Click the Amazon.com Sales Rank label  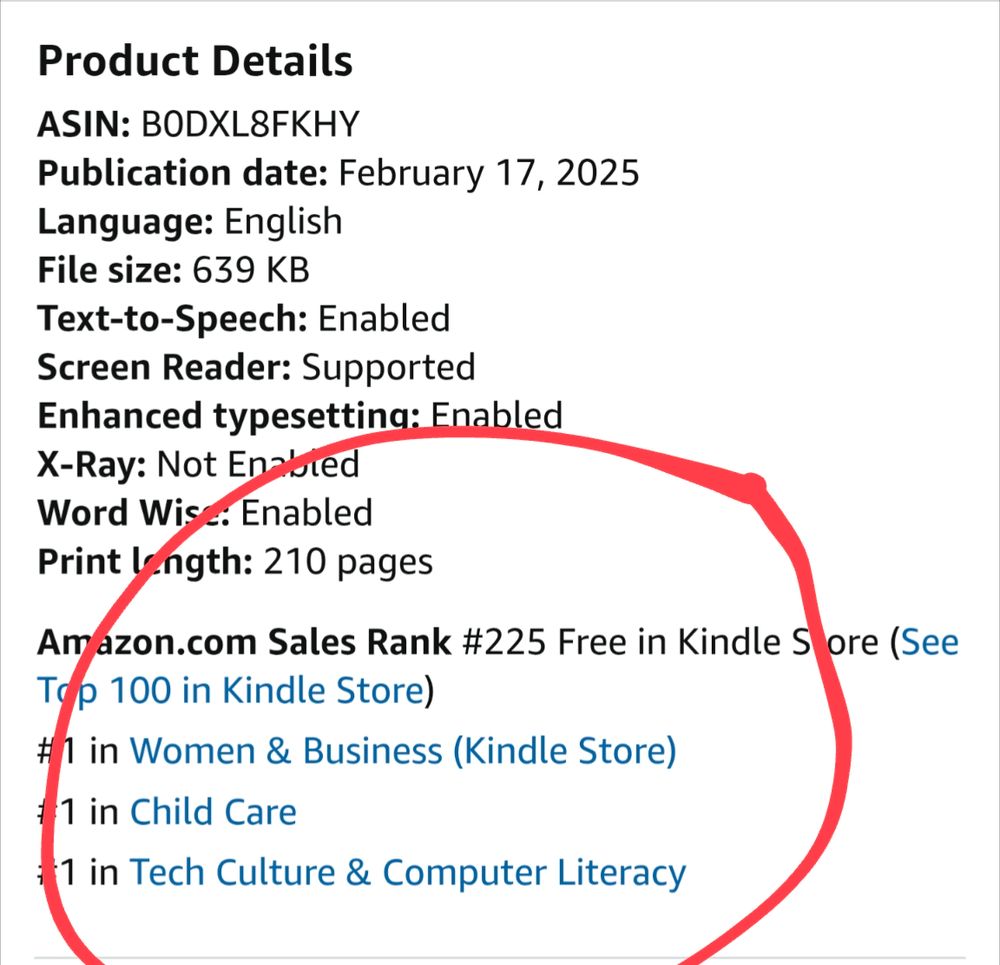[x=244, y=642]
